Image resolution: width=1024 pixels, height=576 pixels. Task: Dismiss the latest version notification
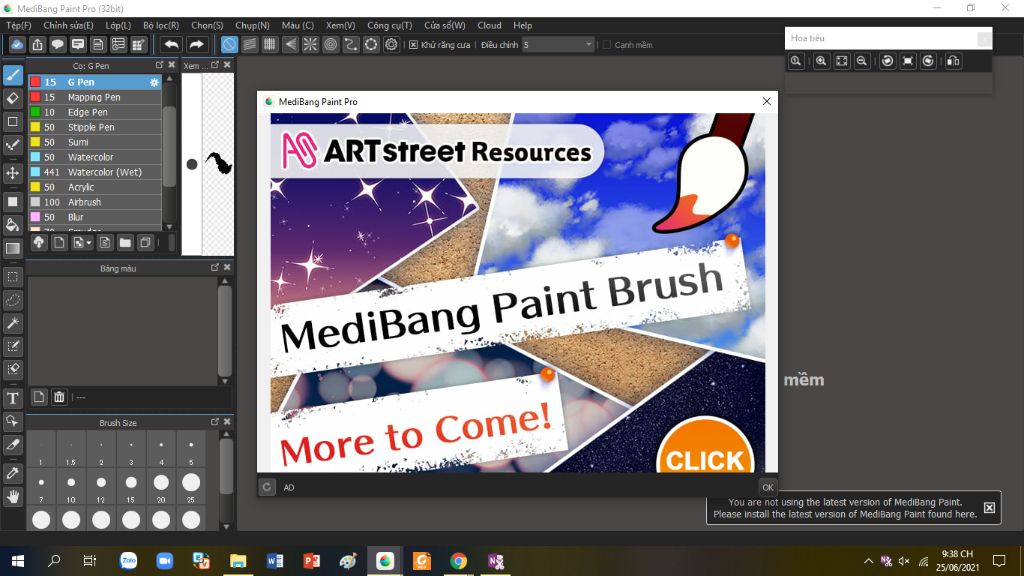coord(989,507)
